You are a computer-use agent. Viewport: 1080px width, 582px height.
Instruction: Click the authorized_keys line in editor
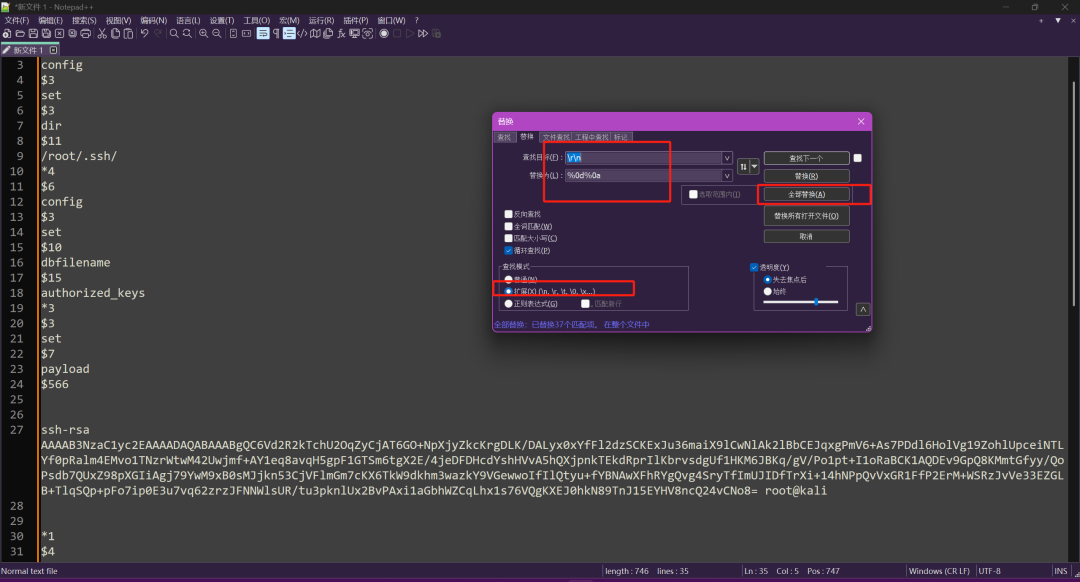(92, 293)
